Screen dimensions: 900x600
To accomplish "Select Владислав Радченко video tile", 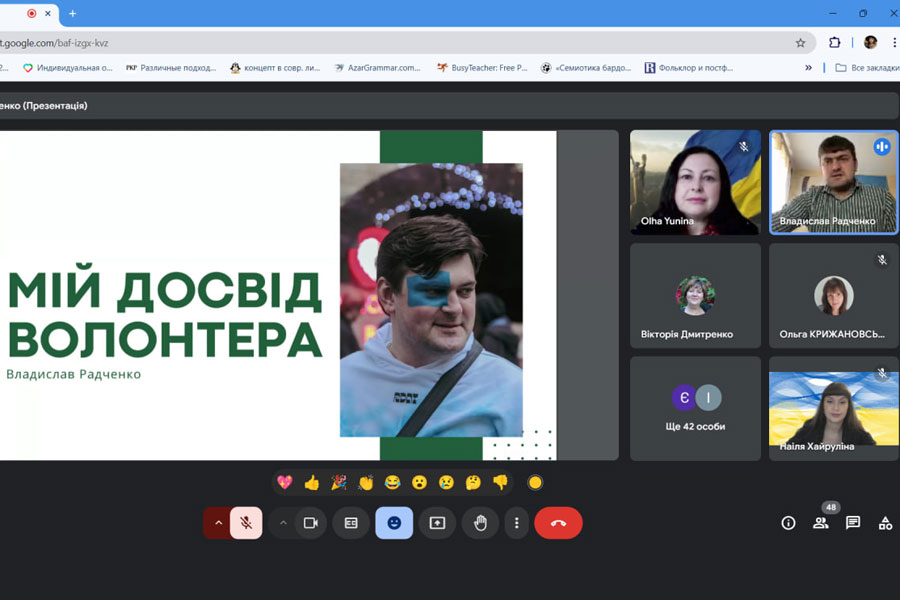I will tap(834, 182).
